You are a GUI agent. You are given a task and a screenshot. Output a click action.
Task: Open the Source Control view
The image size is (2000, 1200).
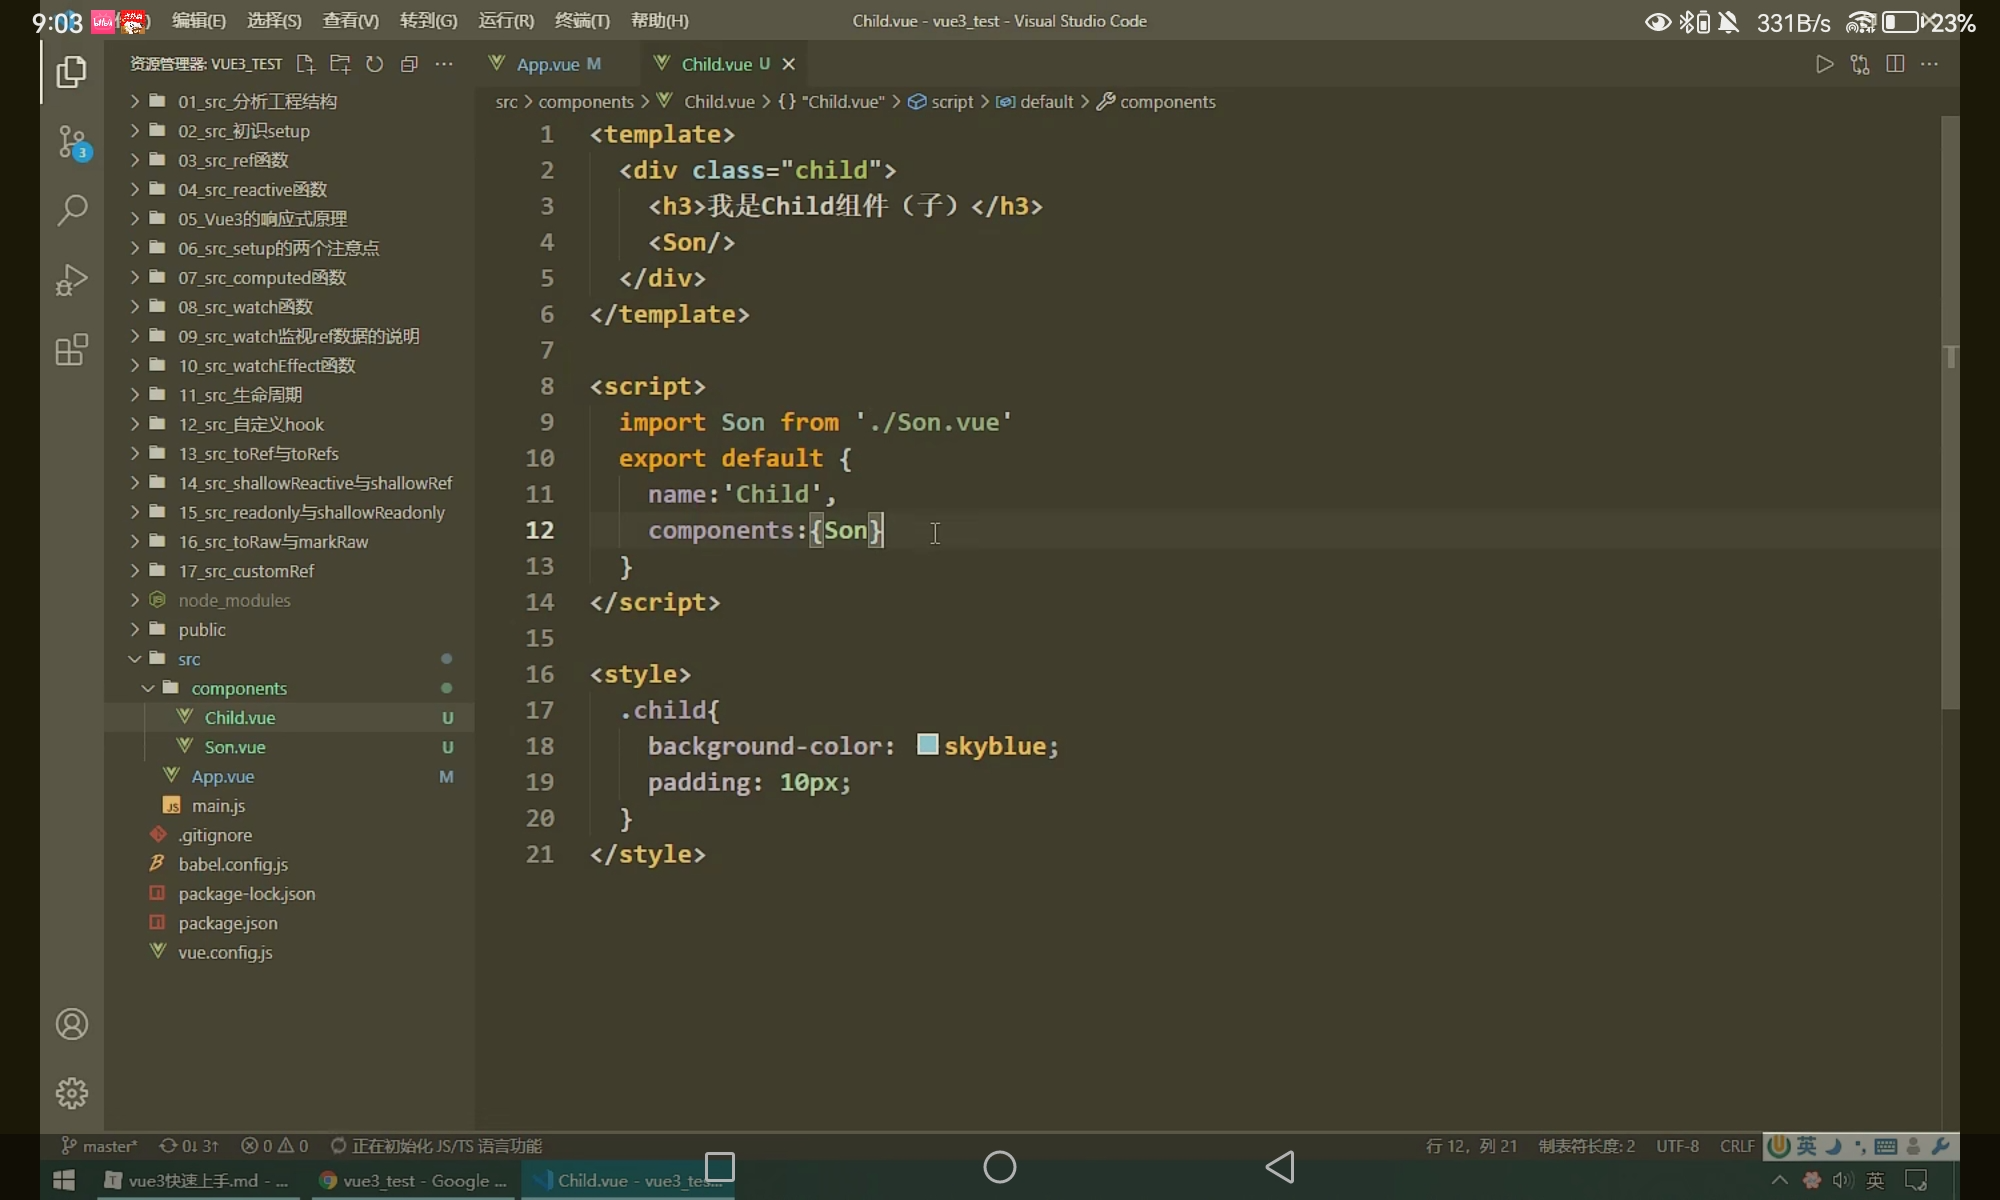[72, 142]
